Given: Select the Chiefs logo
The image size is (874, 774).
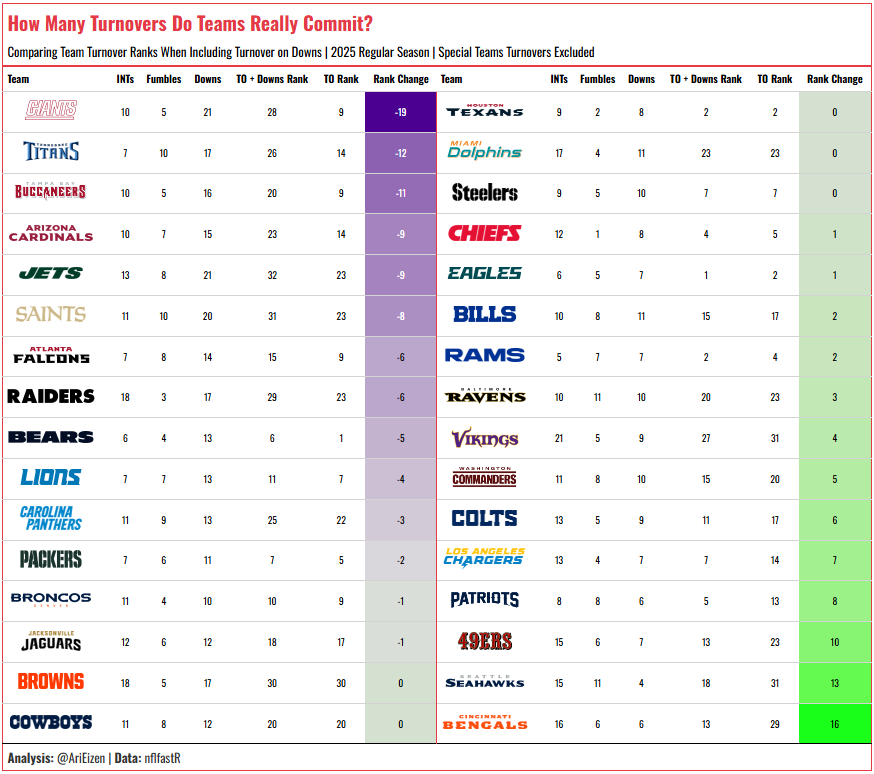Looking at the screenshot, I should point(484,233).
